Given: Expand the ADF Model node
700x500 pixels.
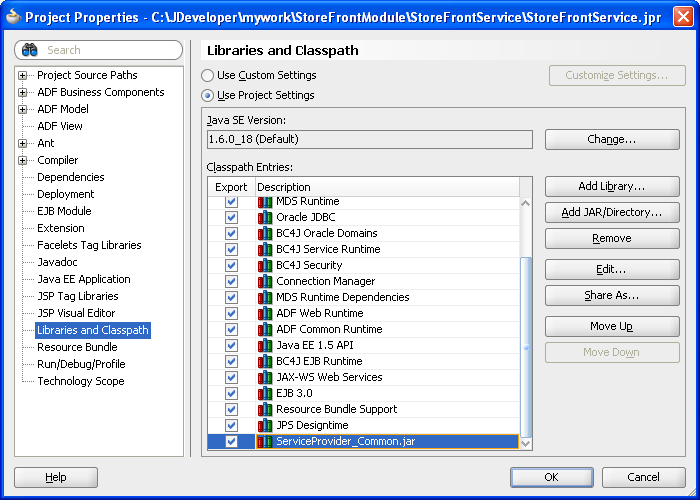Looking at the screenshot, I should (x=22, y=109).
